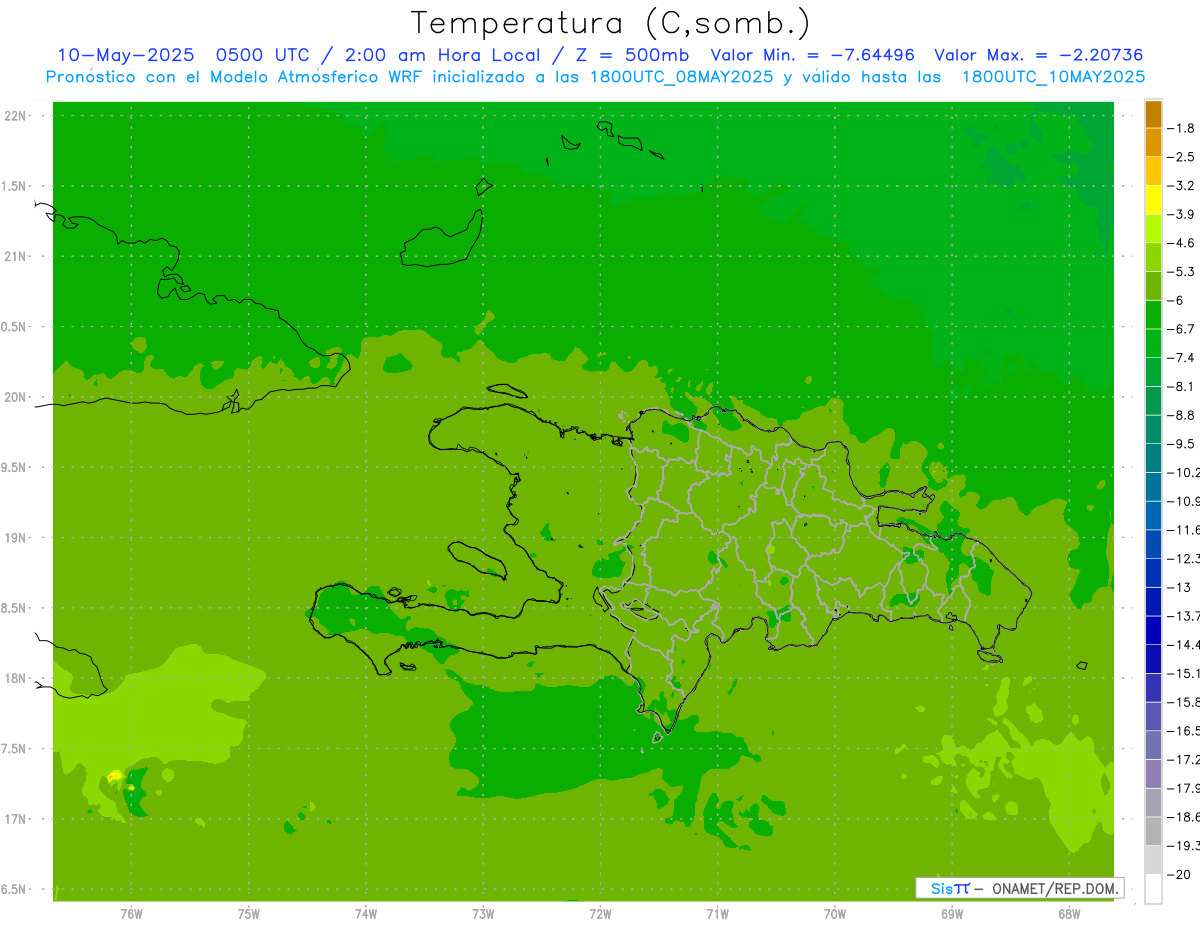Click the small yellow warm spot near 76W
The width and height of the screenshot is (1200, 927).
coord(114,776)
